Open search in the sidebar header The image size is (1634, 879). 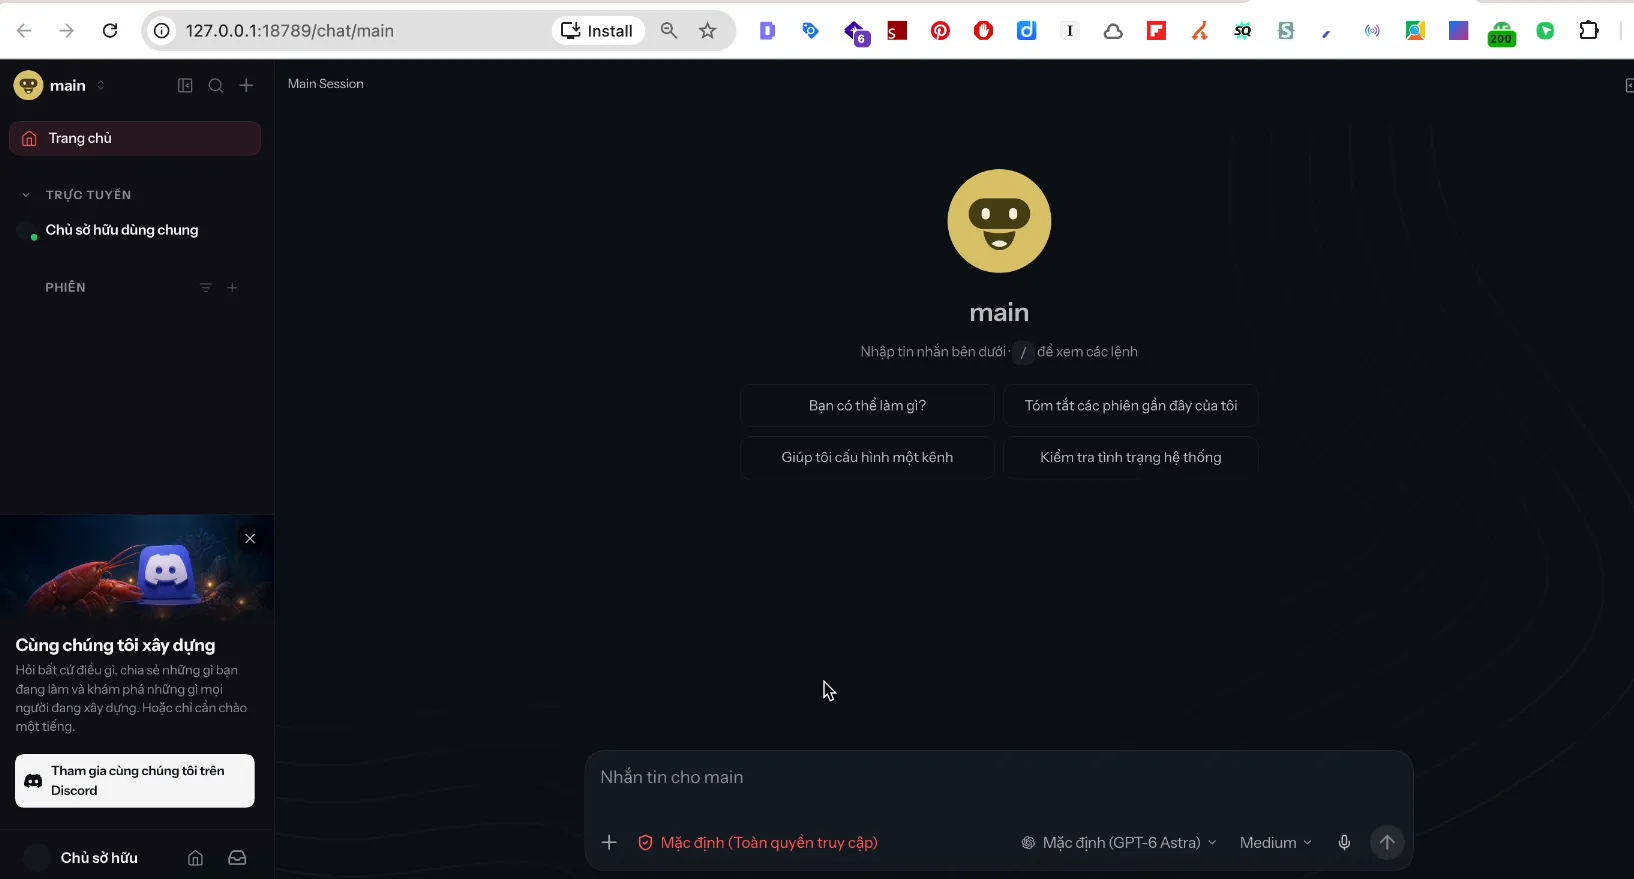point(216,86)
